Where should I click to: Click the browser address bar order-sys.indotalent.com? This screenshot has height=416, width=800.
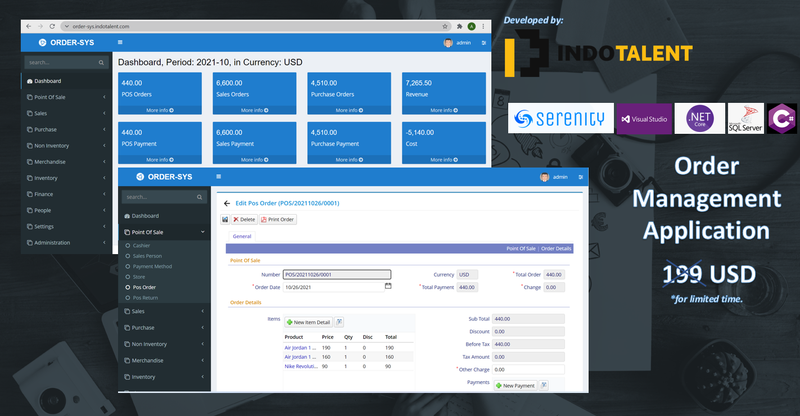(x=254, y=26)
